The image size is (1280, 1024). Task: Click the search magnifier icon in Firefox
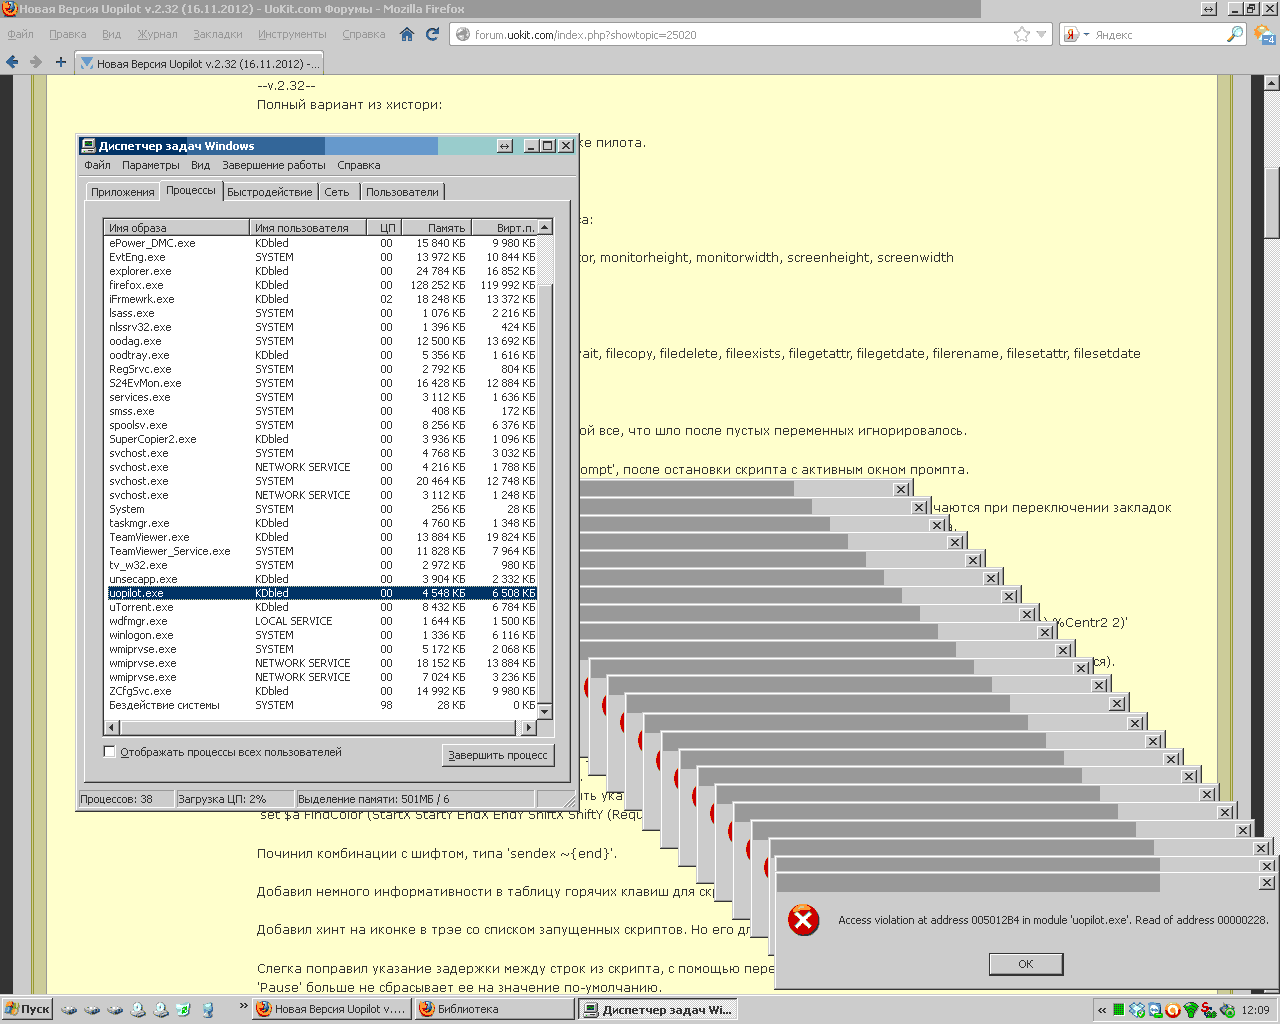[1235, 34]
